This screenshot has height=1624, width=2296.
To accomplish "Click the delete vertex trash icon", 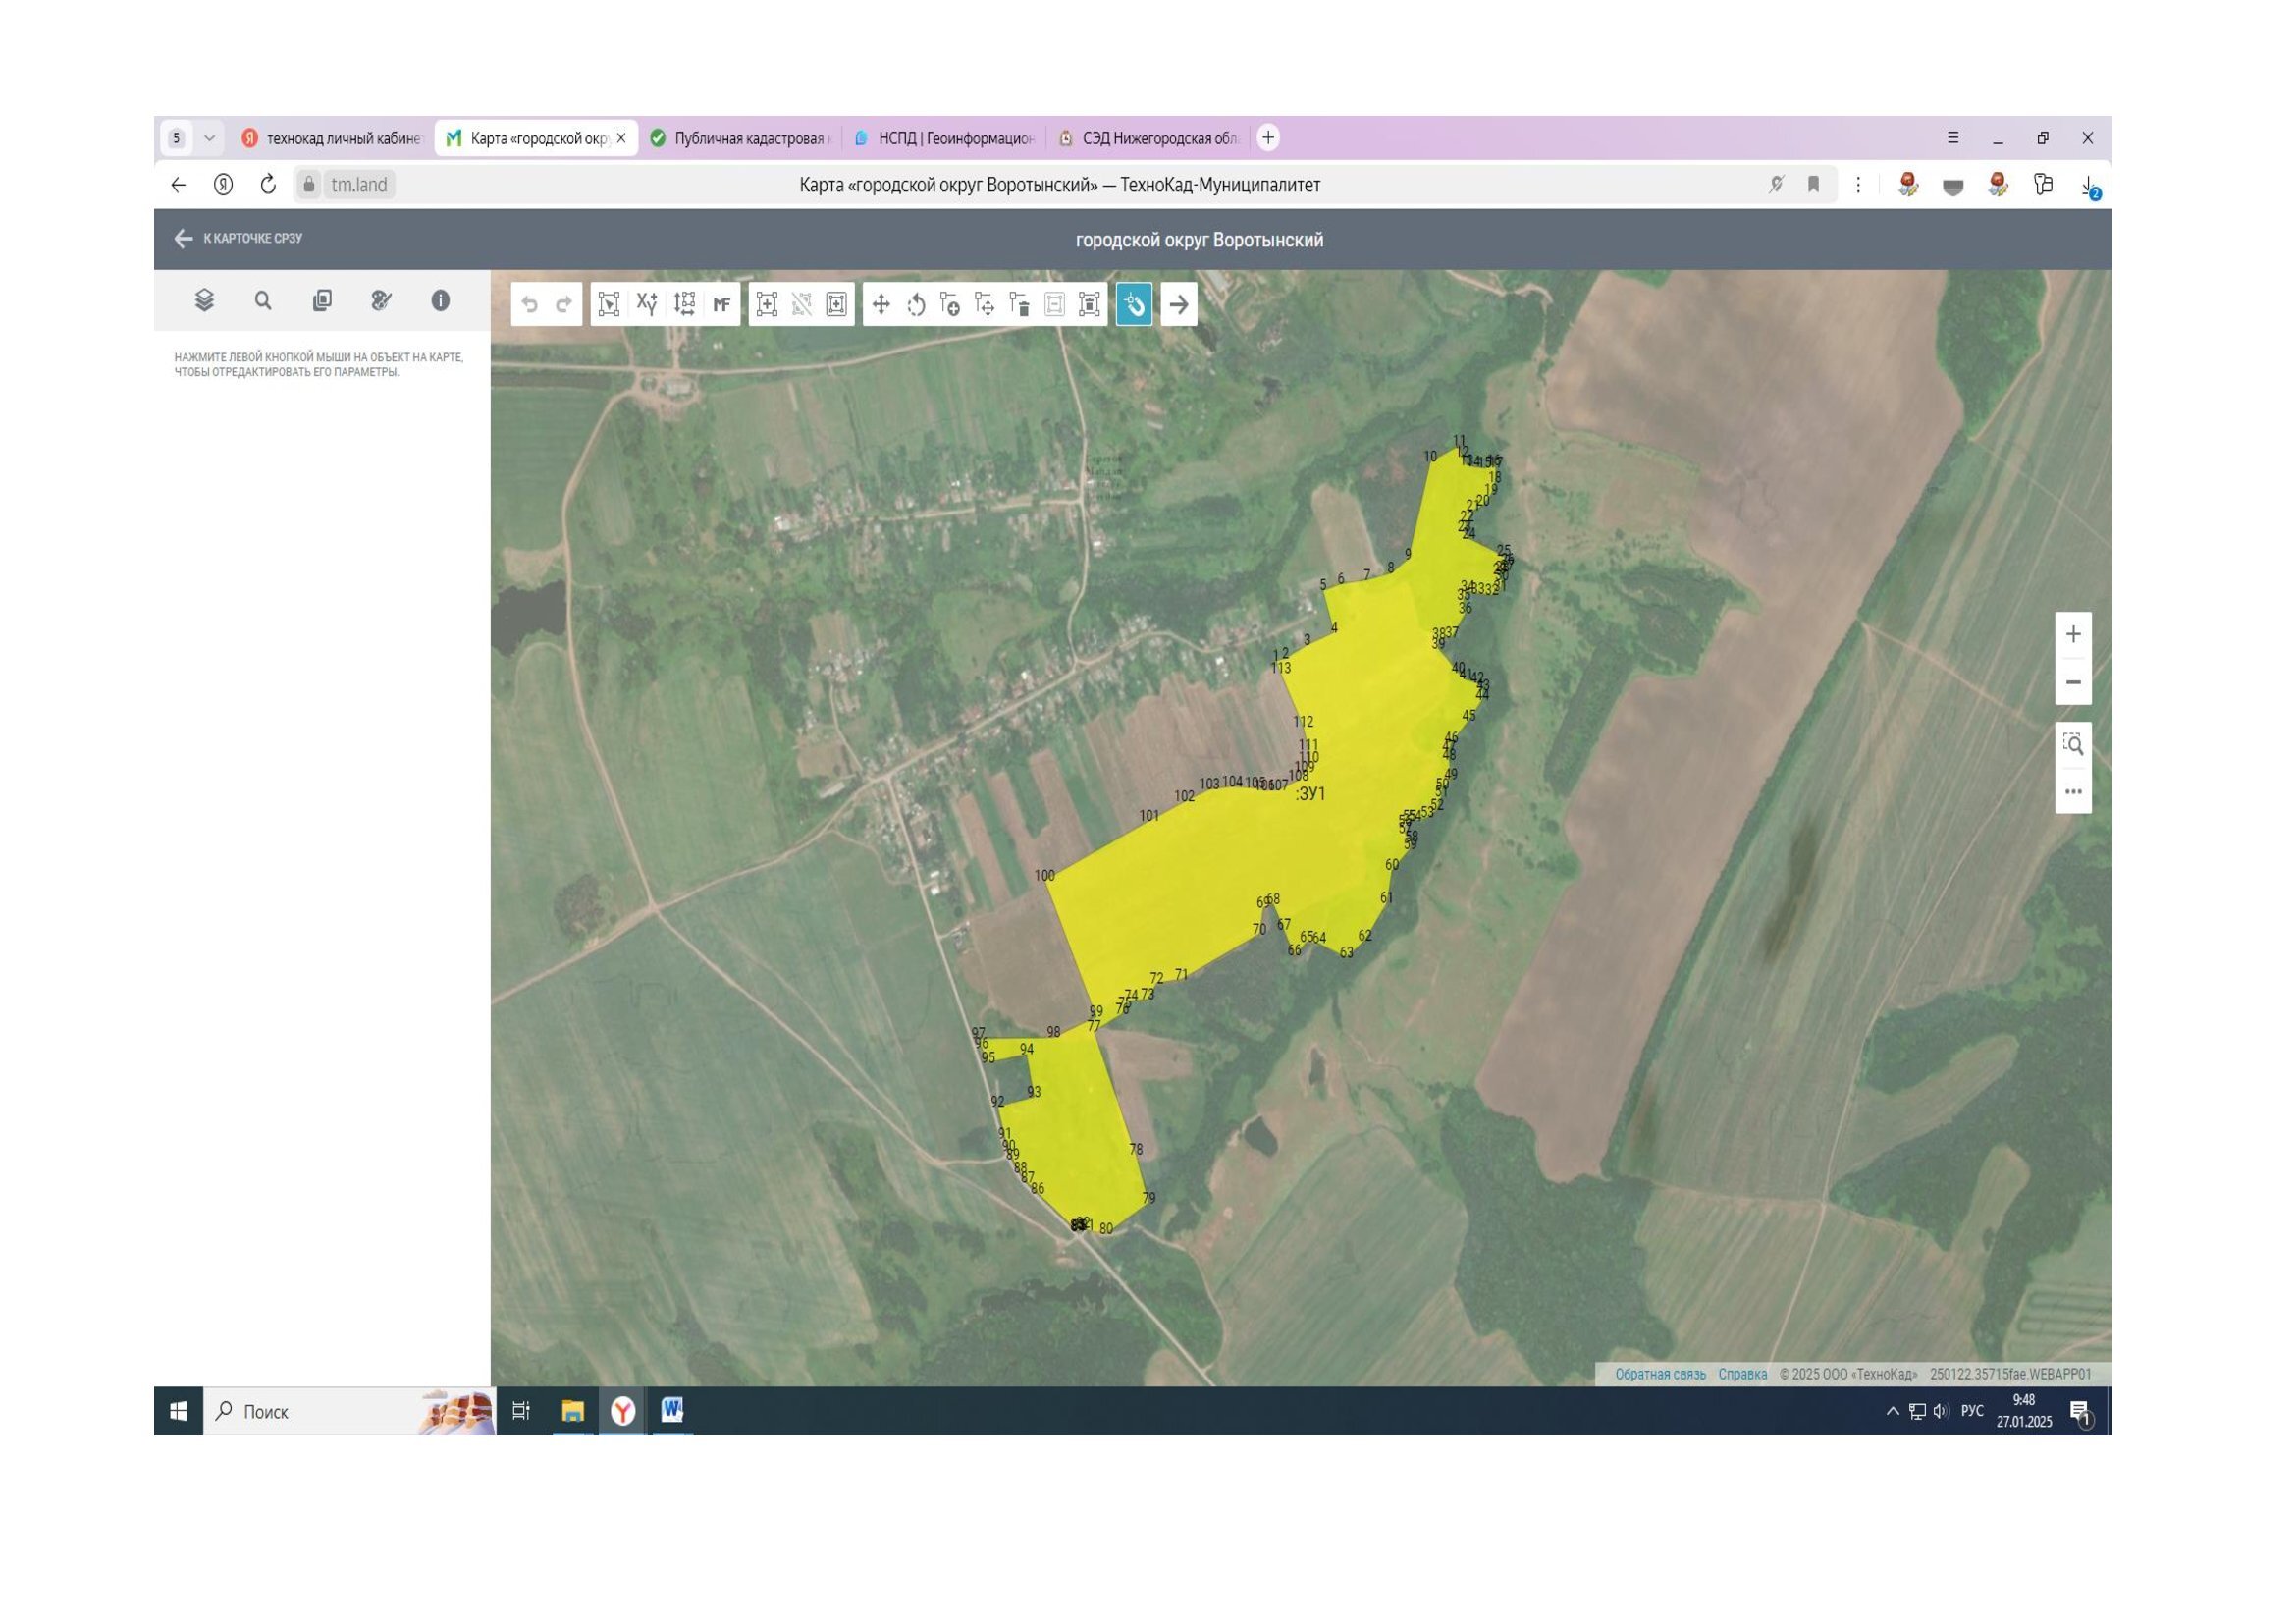I will (1020, 304).
